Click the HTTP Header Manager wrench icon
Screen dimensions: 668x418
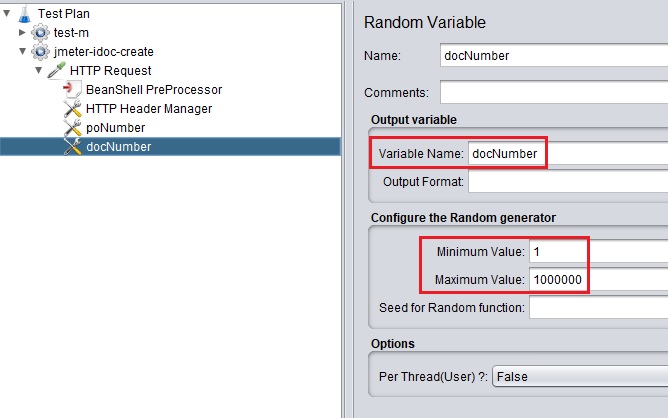[x=72, y=108]
